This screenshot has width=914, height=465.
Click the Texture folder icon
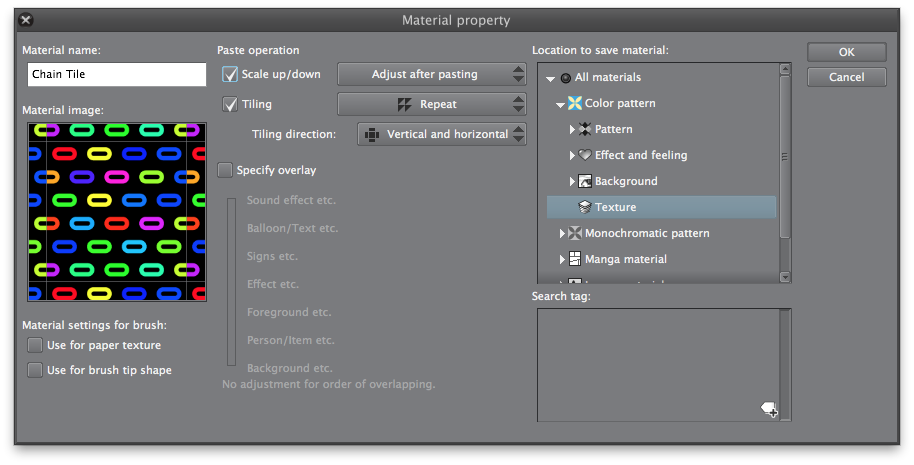click(585, 207)
